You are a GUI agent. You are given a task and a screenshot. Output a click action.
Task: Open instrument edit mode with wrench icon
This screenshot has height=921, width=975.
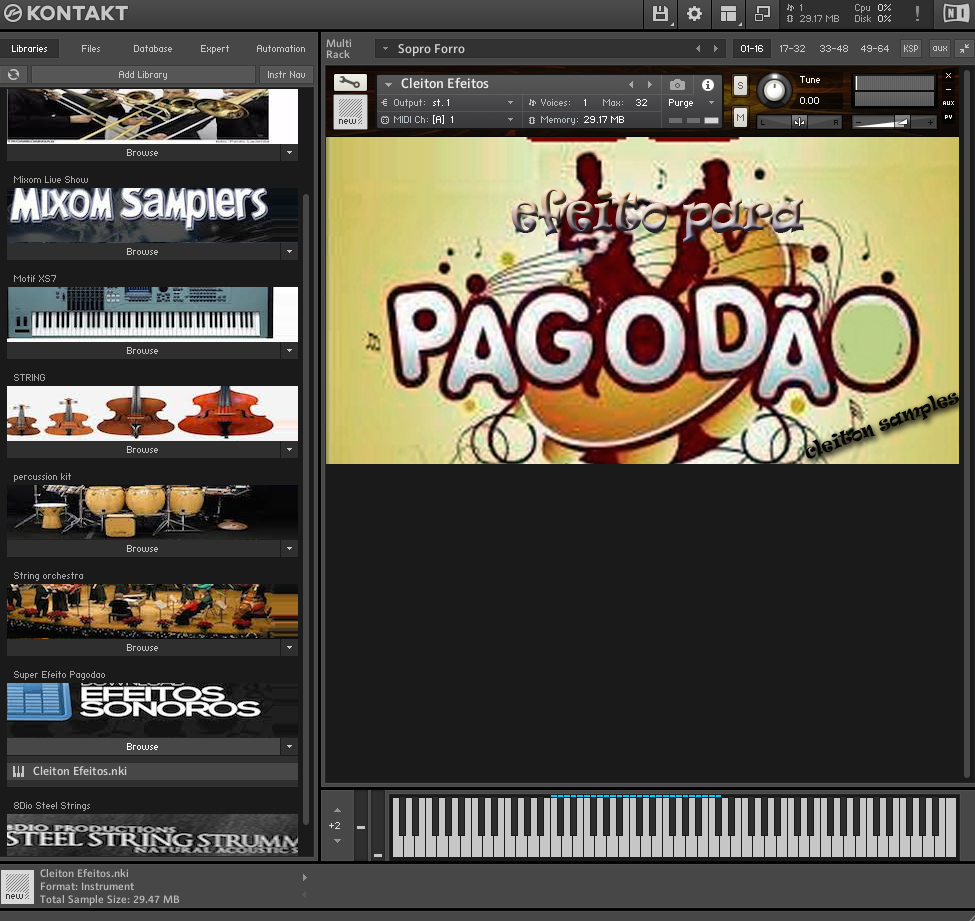(x=350, y=83)
